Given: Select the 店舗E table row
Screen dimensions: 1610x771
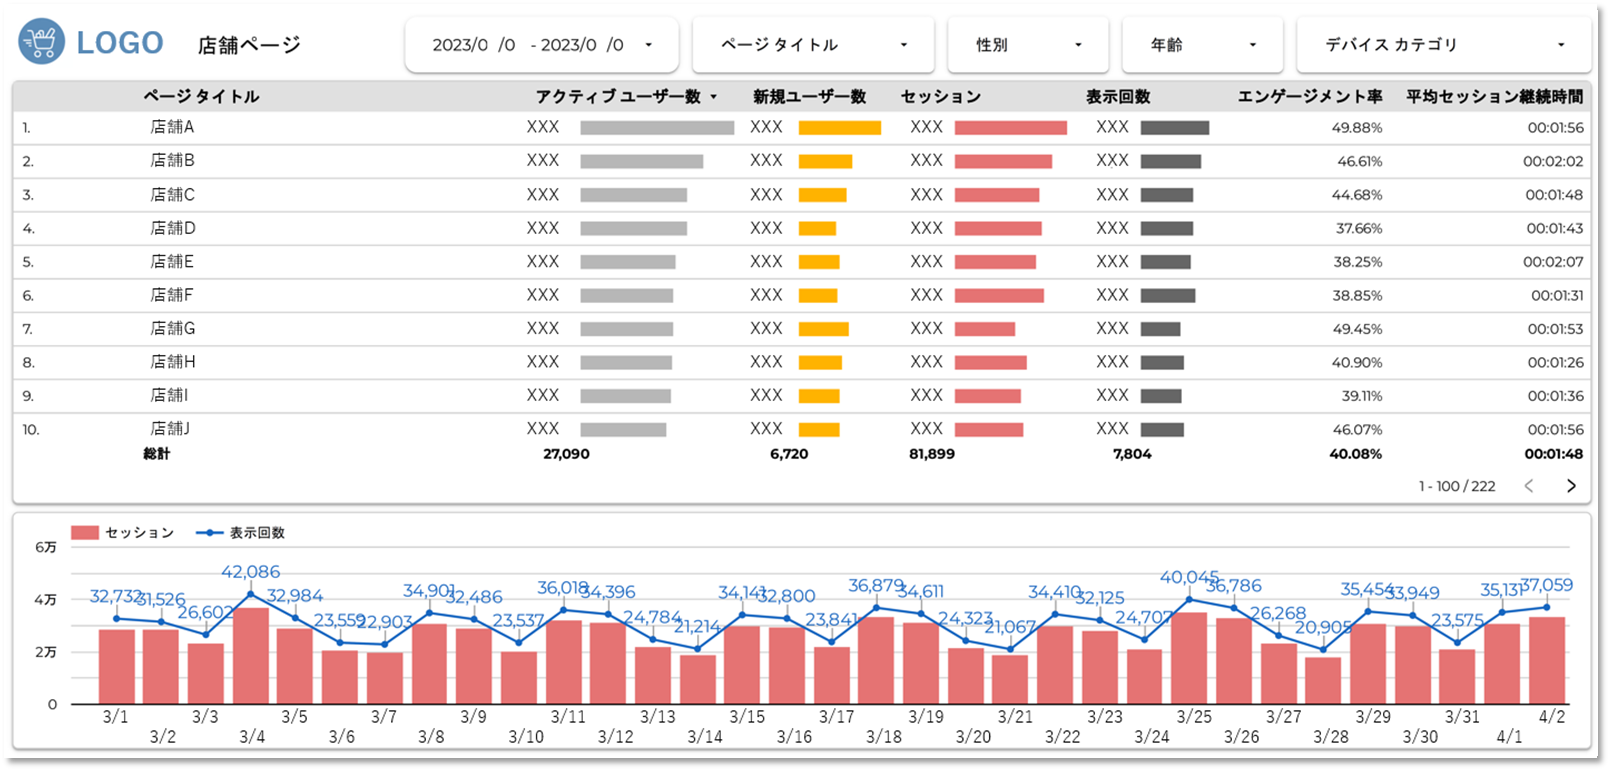Looking at the screenshot, I should tap(172, 262).
